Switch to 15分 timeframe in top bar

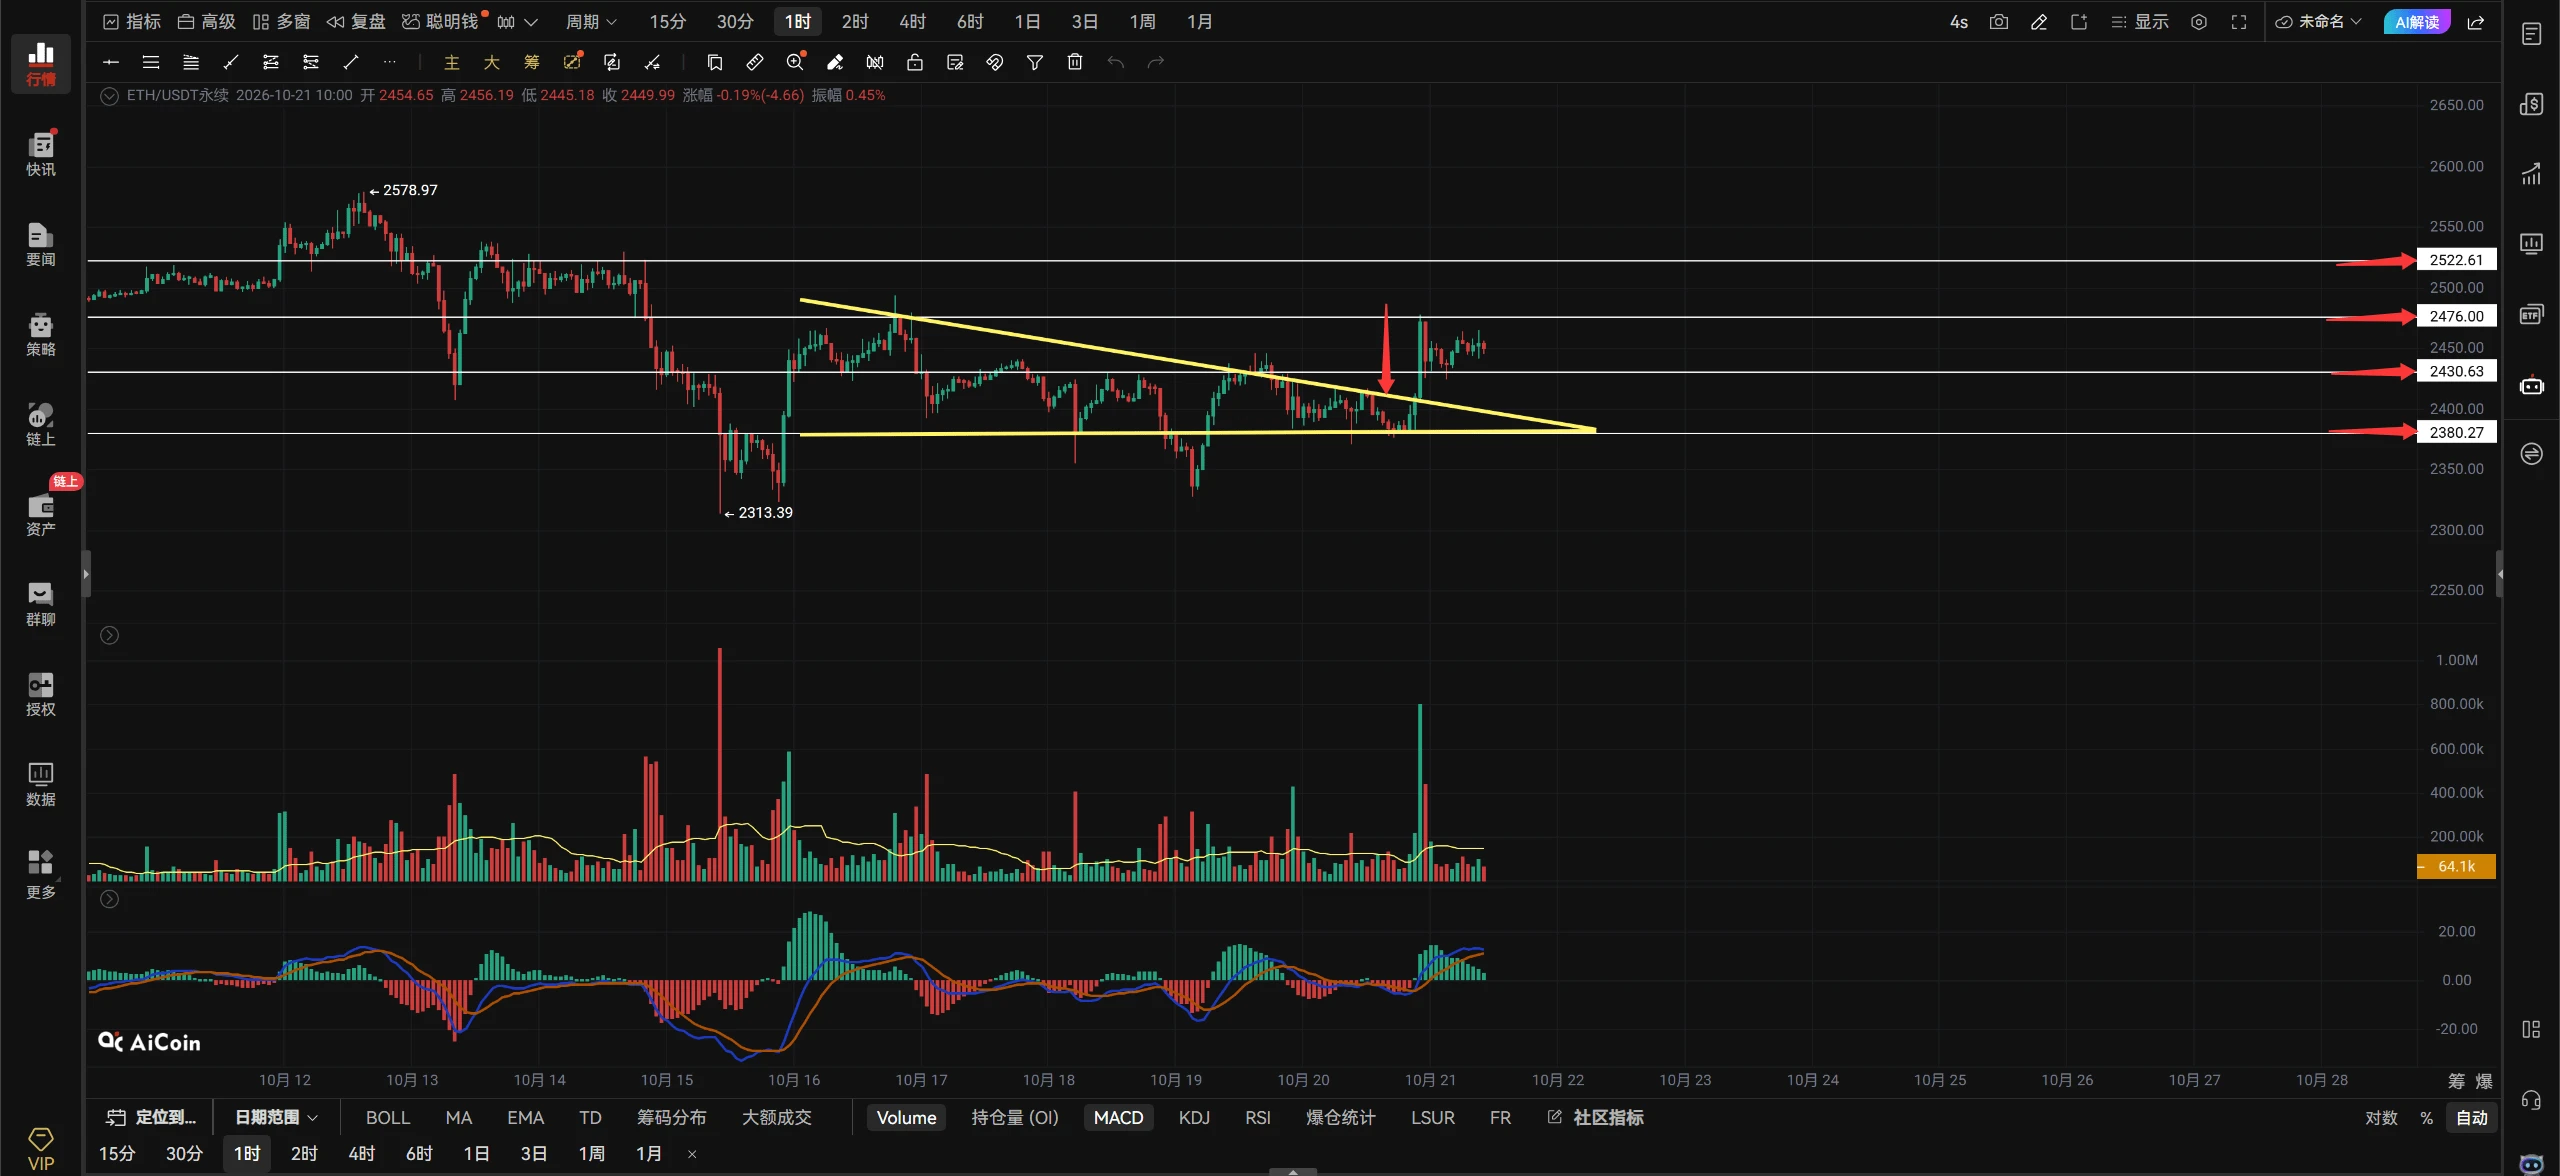pos(668,22)
